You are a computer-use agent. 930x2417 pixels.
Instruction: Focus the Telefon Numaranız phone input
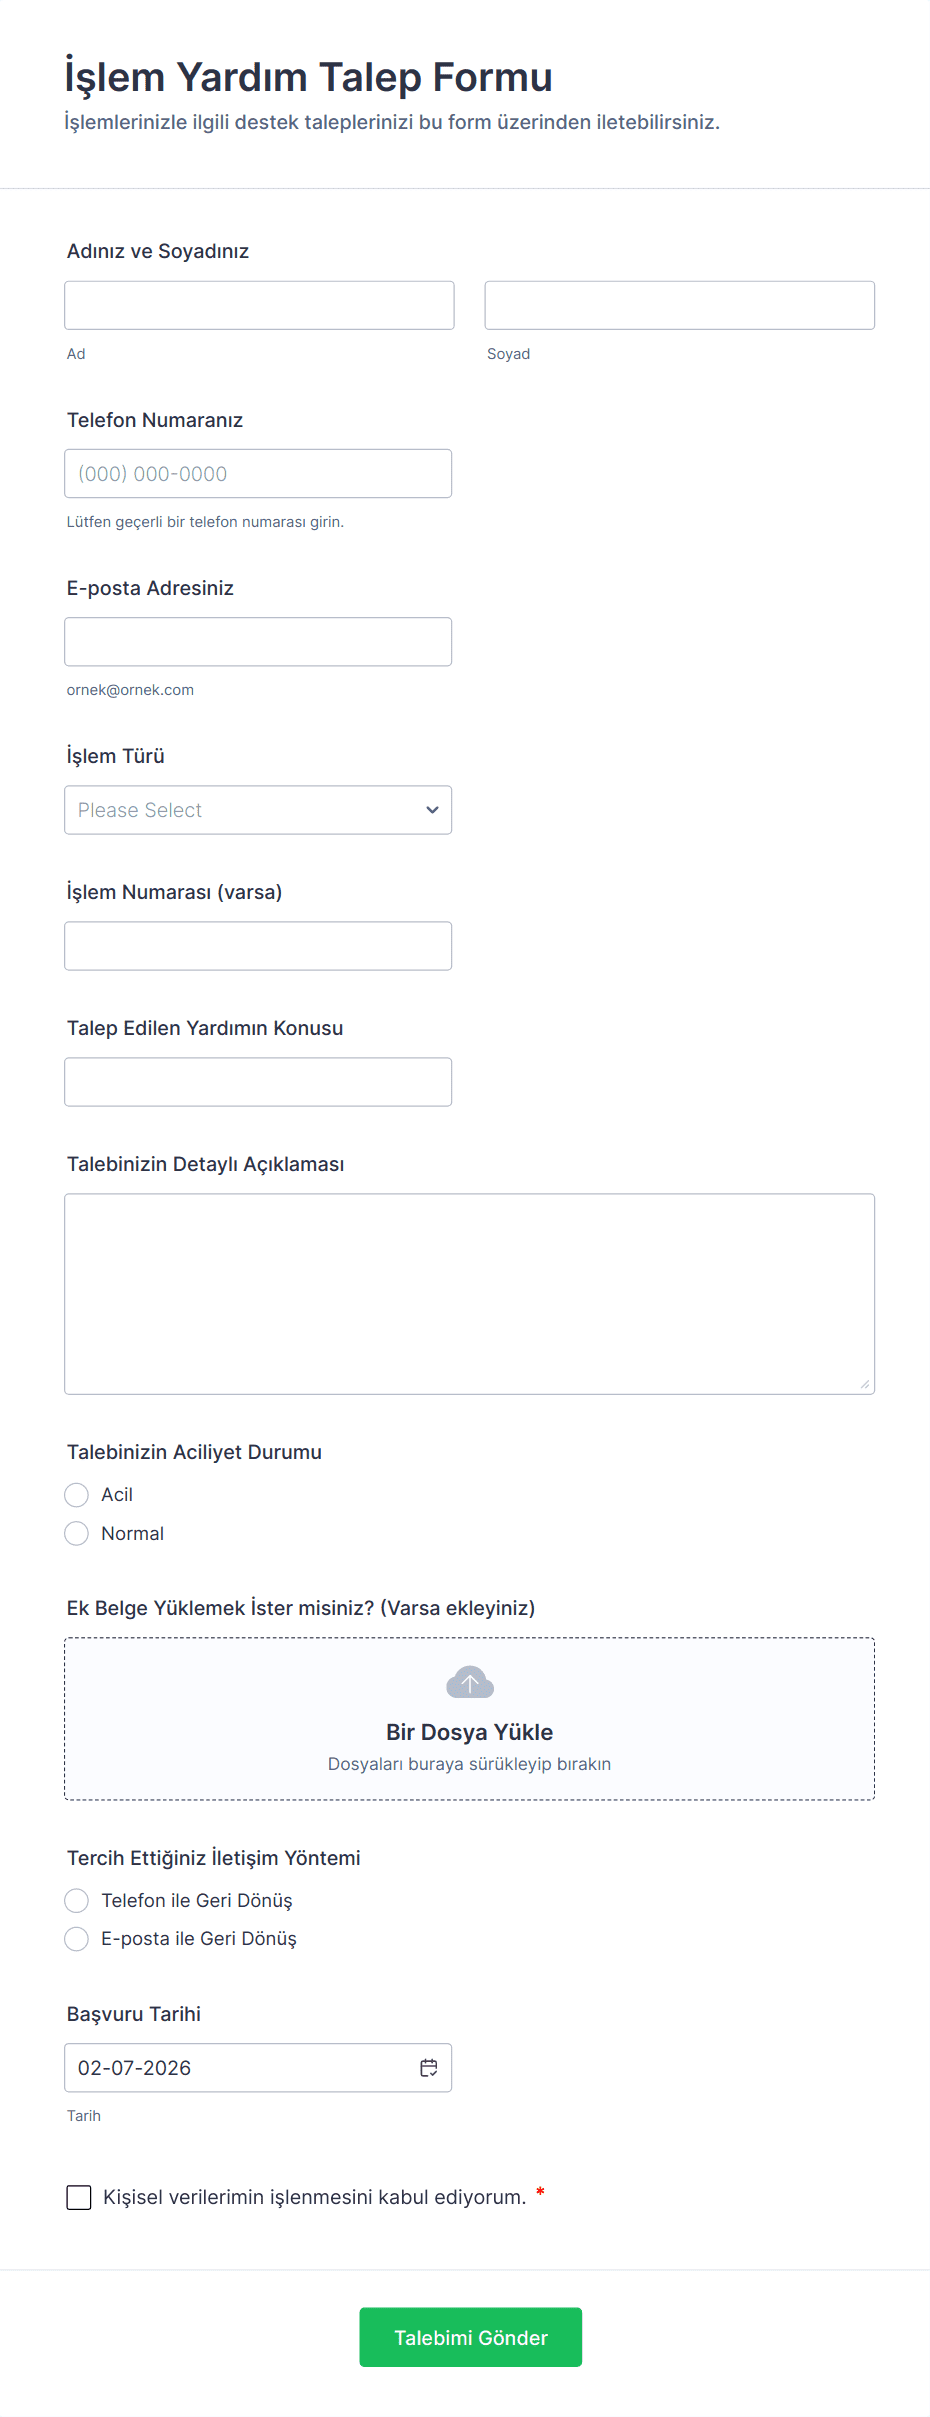point(258,474)
